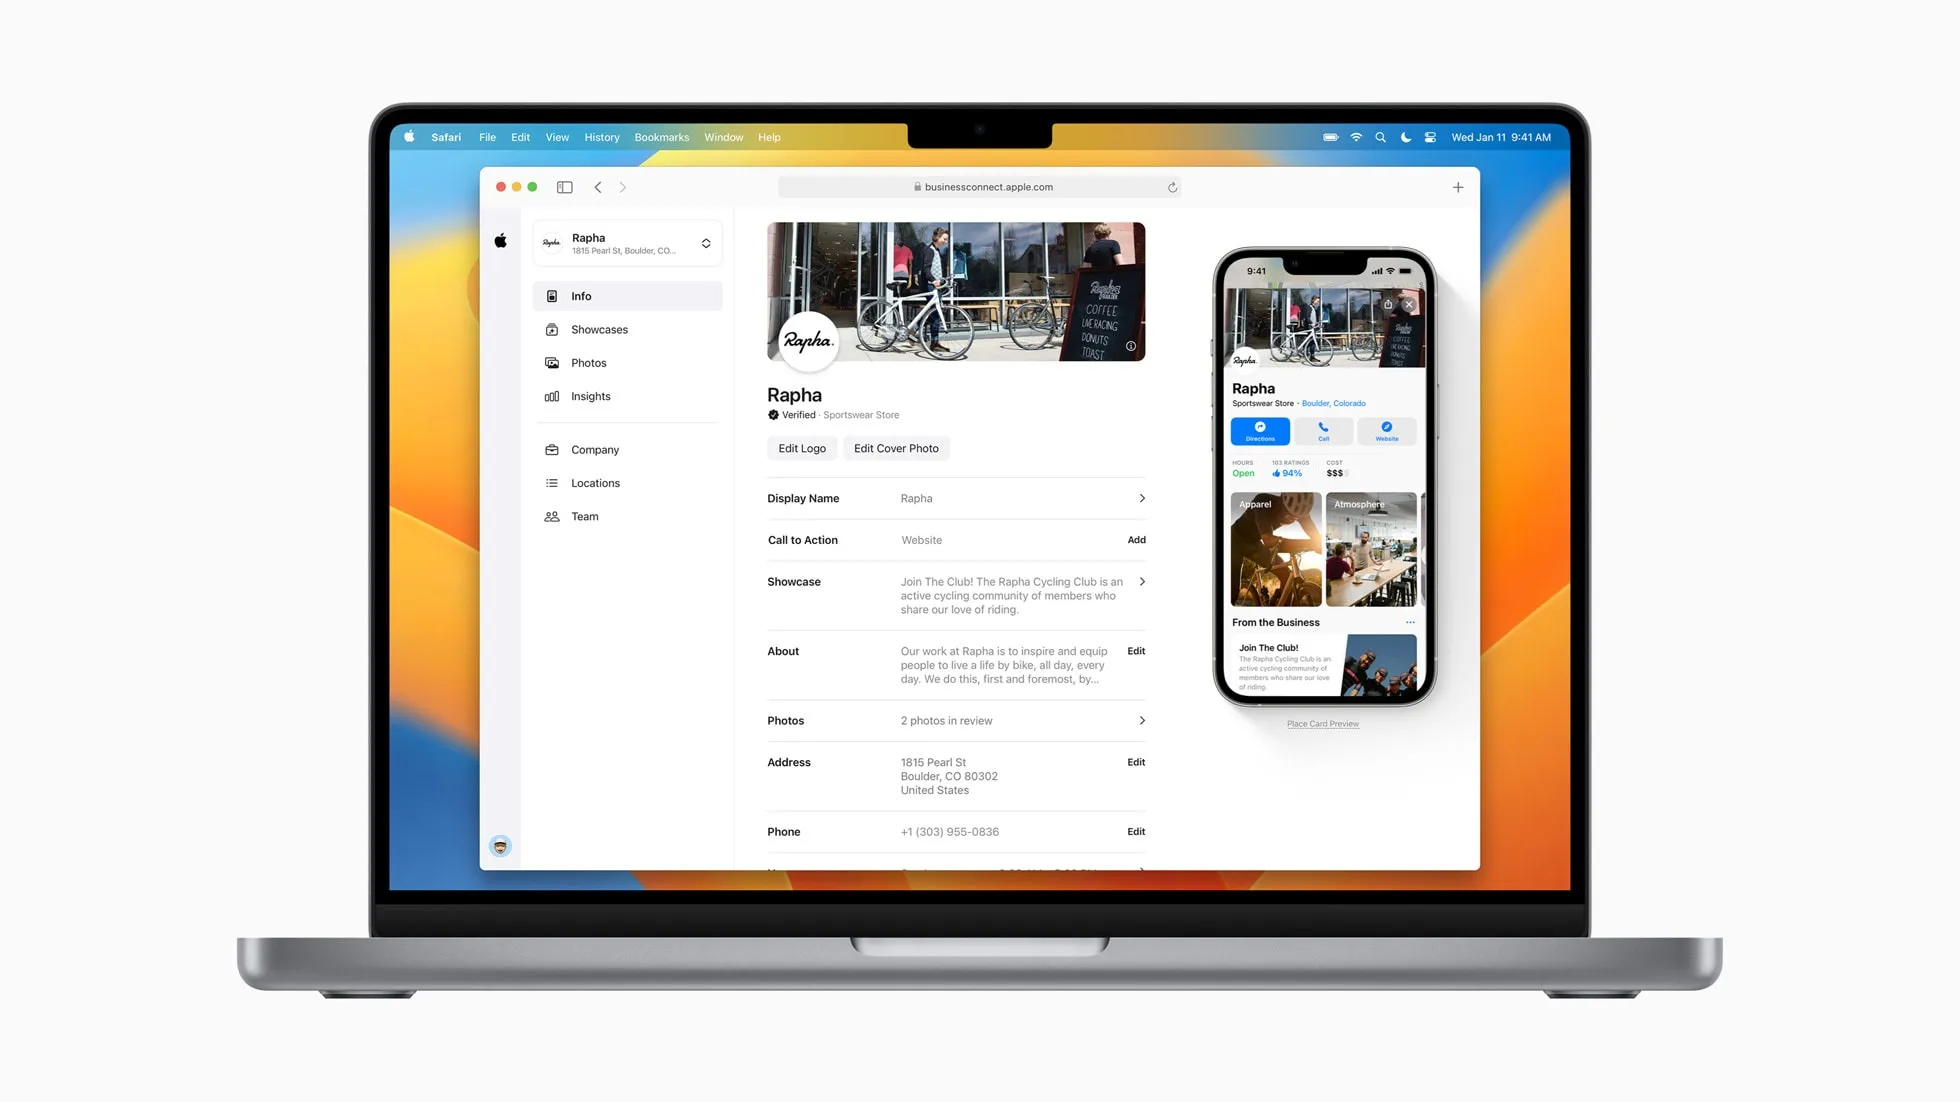Open the Locations sidebar section
The image size is (1960, 1102).
pos(595,482)
